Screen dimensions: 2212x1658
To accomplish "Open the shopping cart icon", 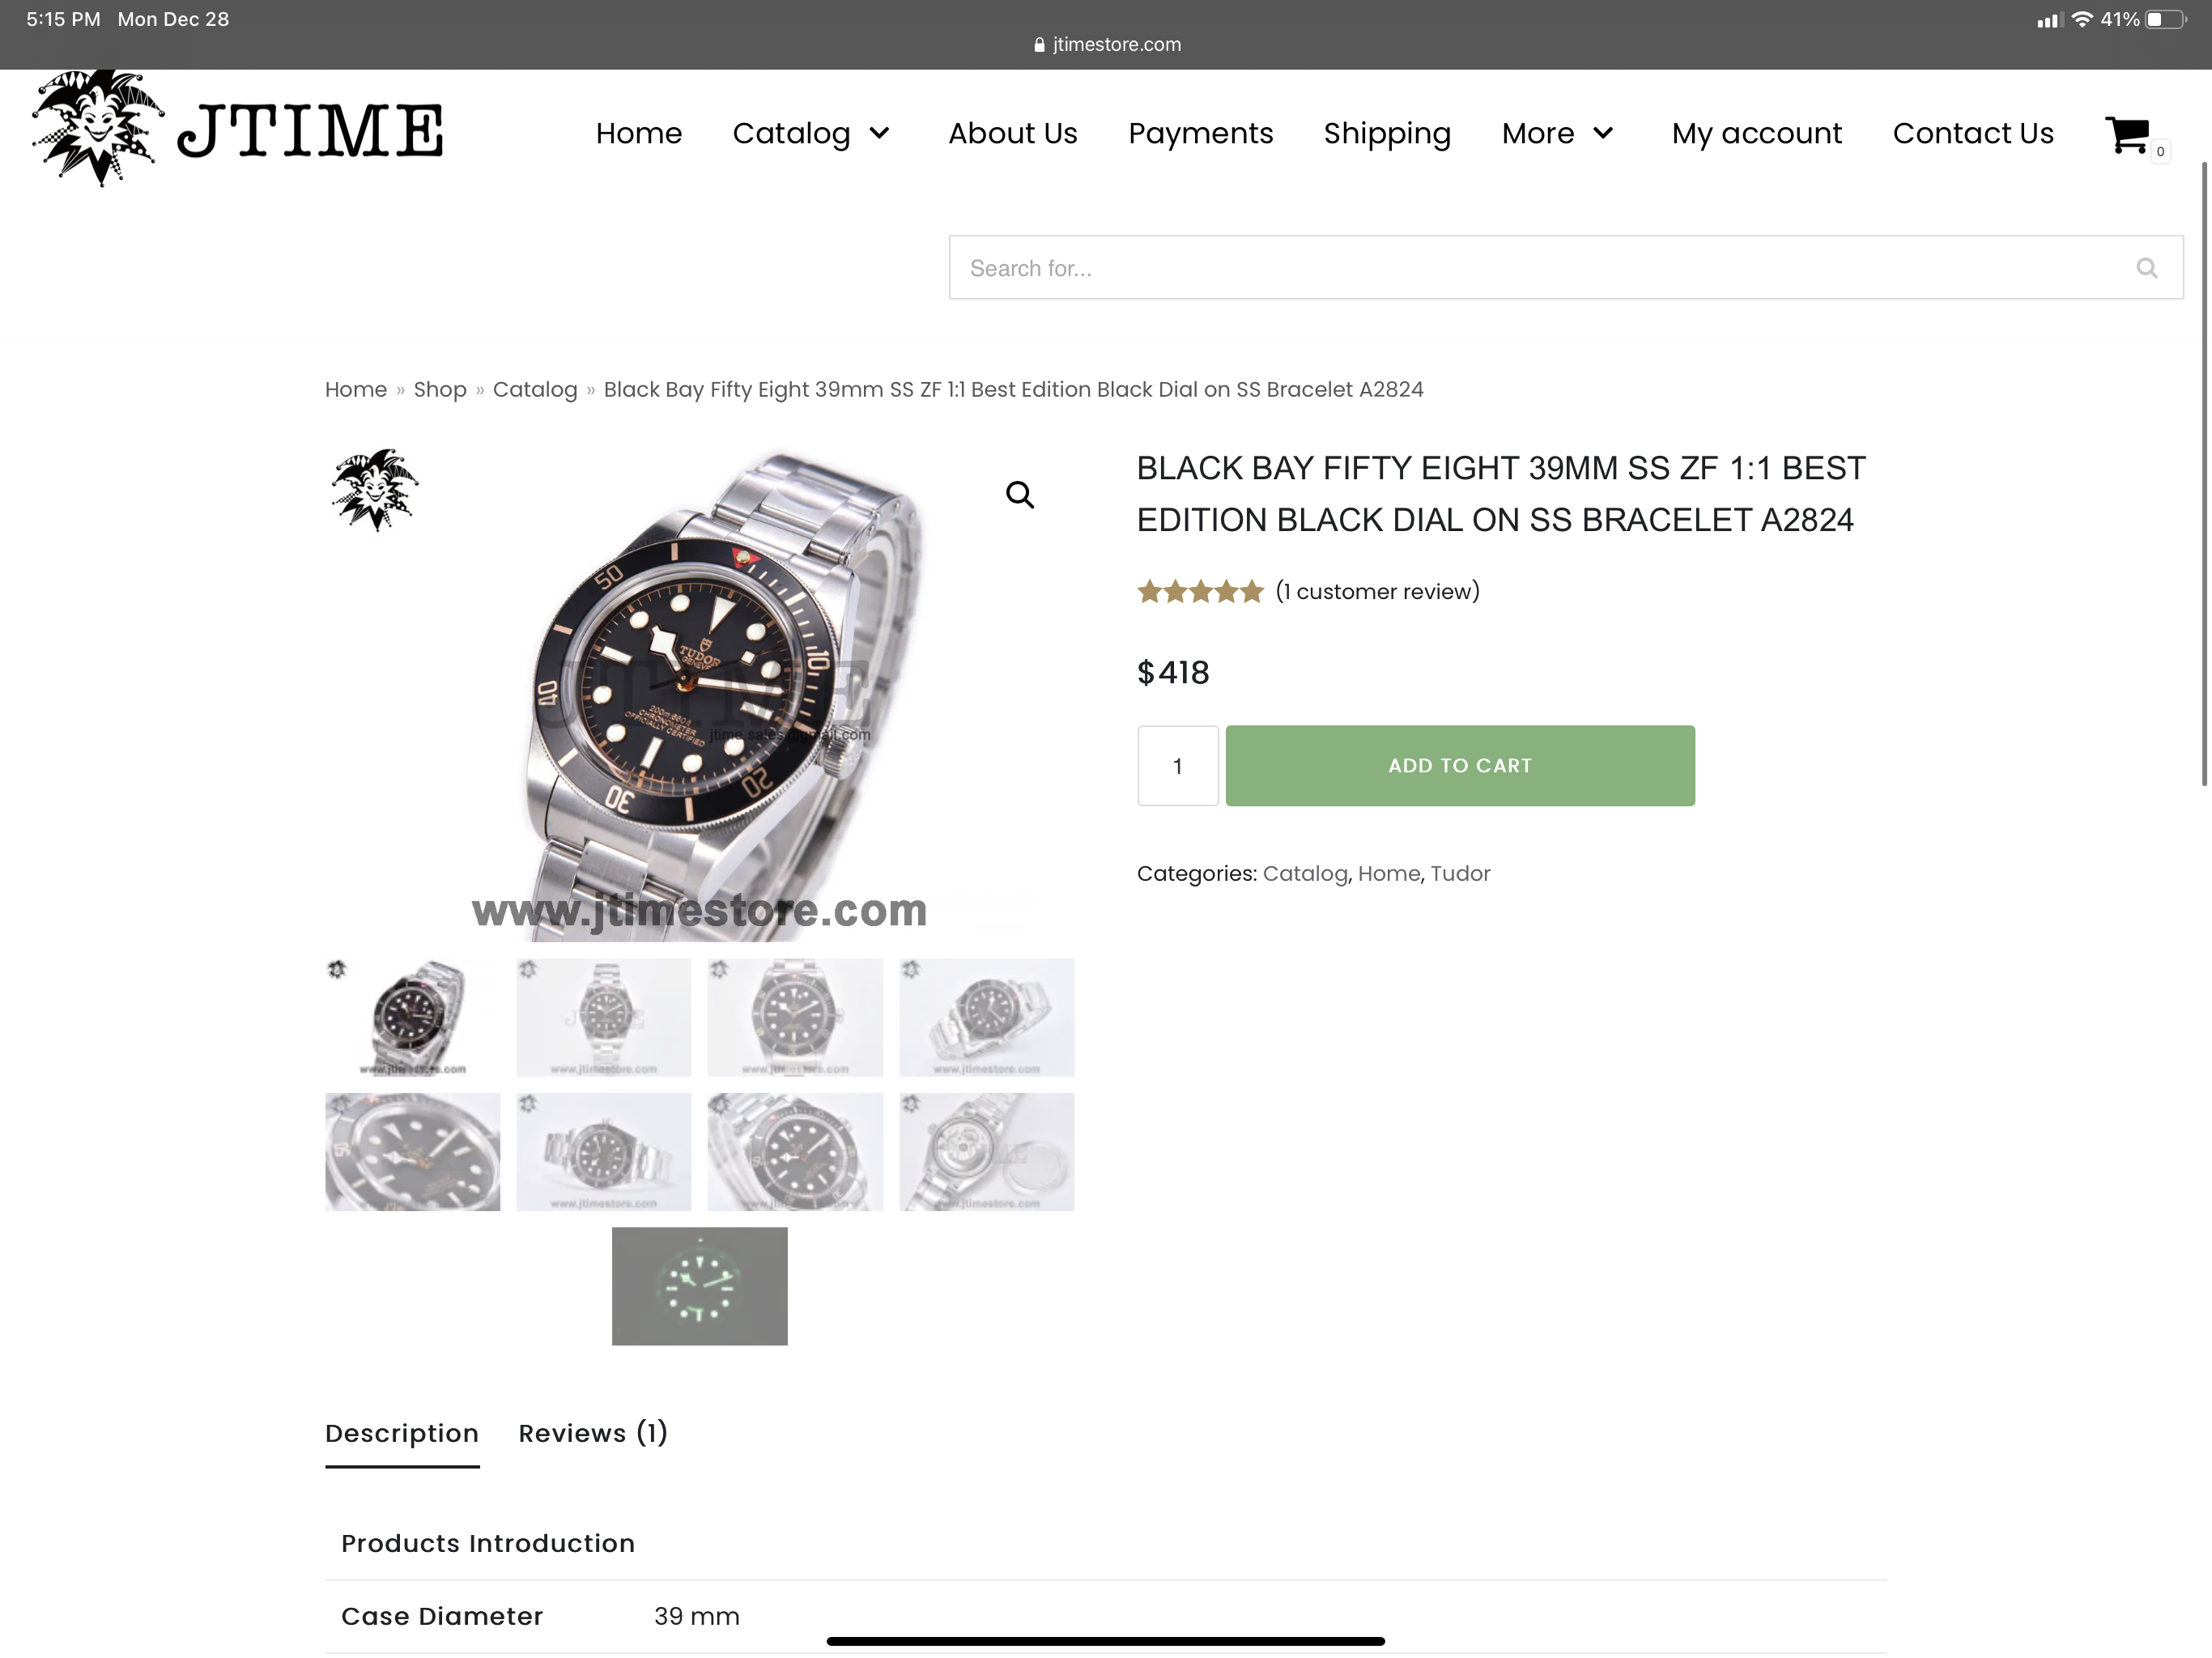I will (2127, 135).
